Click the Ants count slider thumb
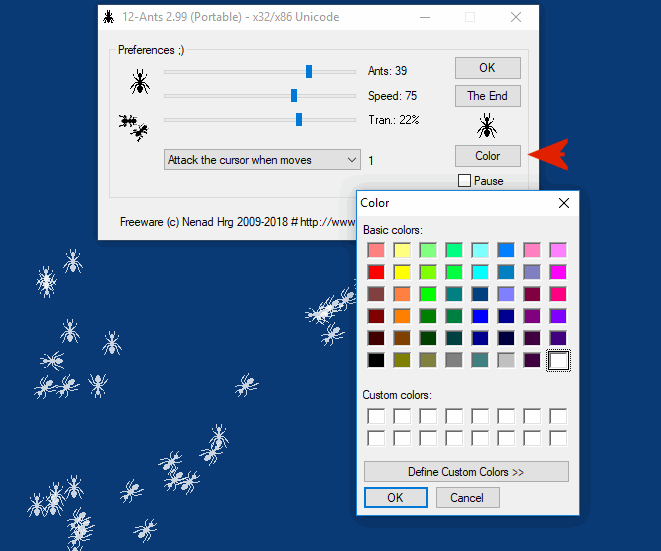The width and height of the screenshot is (661, 551). pos(309,71)
